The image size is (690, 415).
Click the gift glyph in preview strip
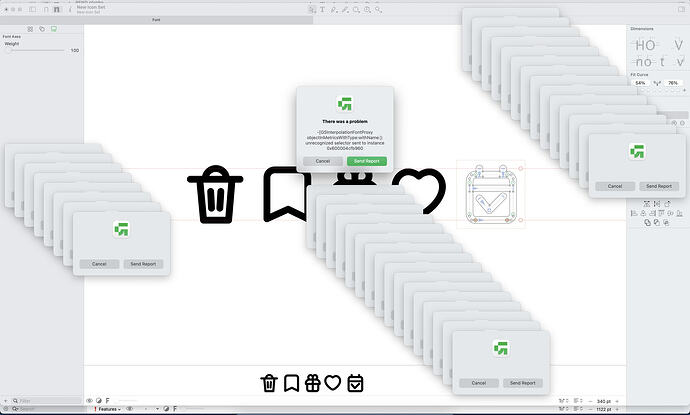pos(312,383)
